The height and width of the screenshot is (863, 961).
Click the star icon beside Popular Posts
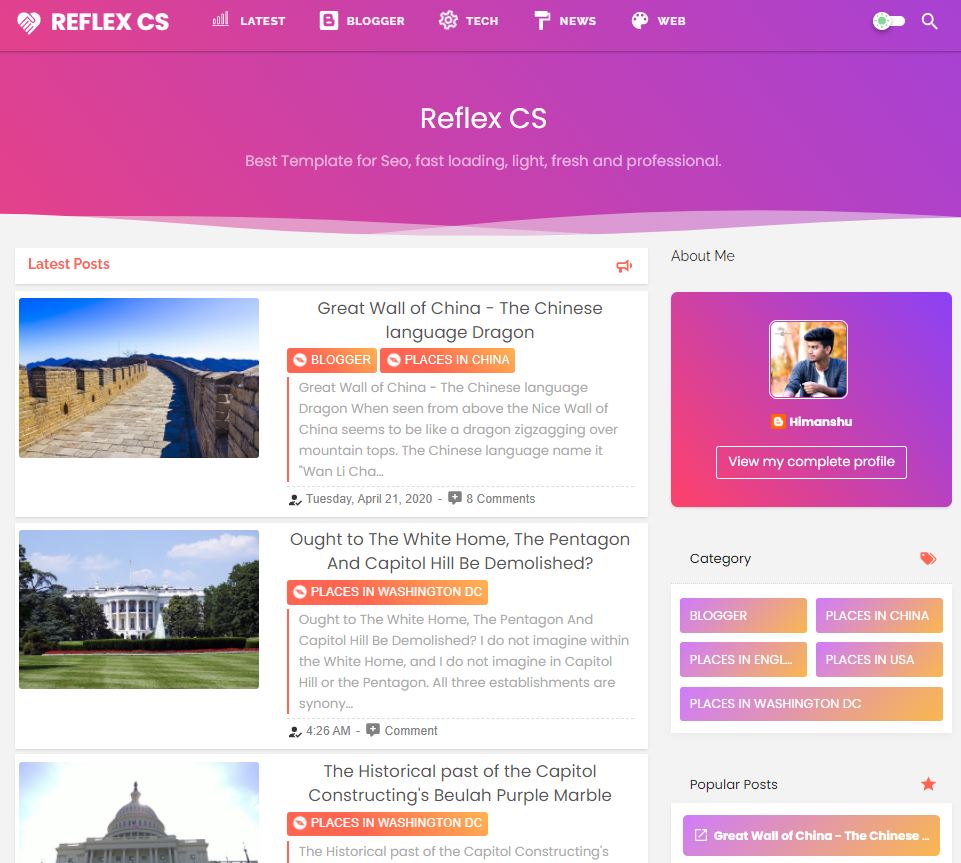click(x=927, y=786)
